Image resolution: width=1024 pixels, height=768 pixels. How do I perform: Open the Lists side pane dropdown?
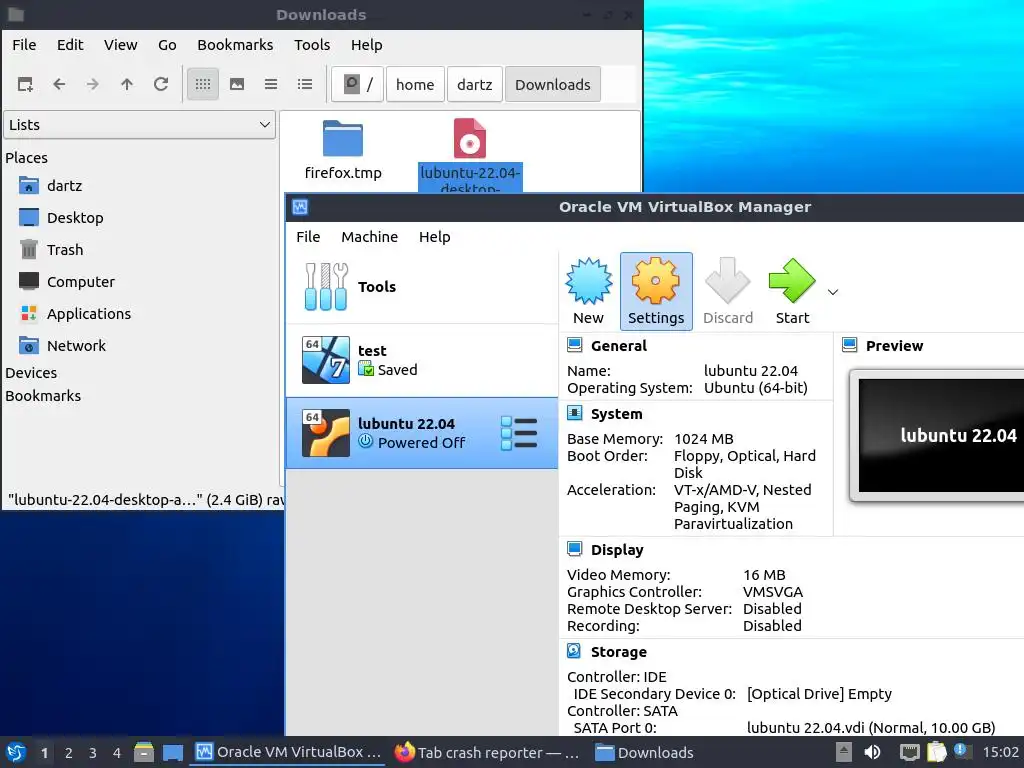(140, 125)
